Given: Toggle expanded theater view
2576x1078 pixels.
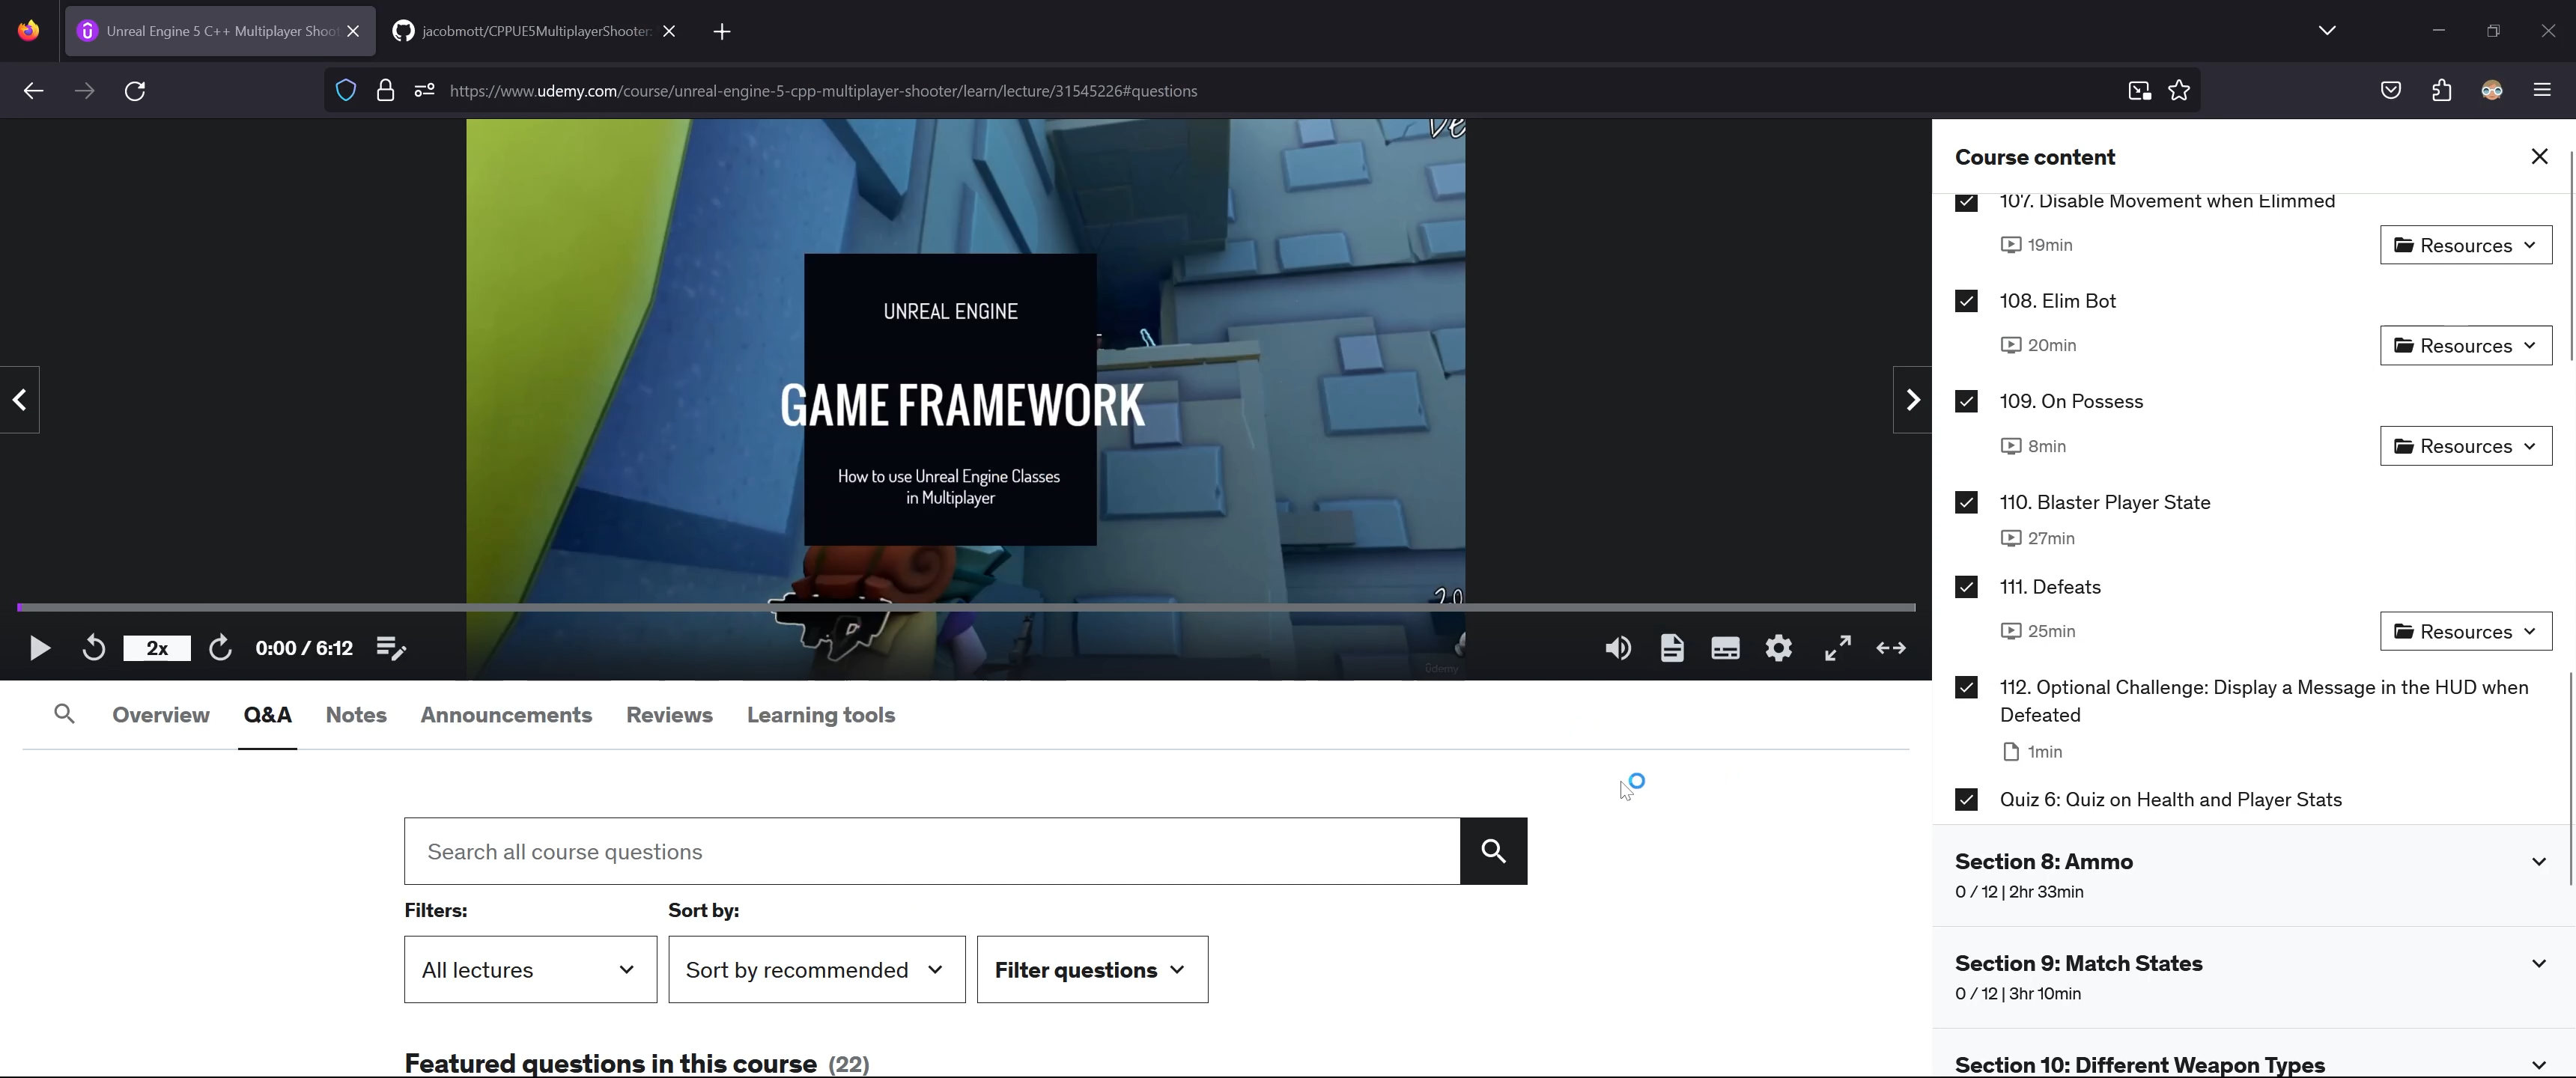Looking at the screenshot, I should tap(1890, 648).
